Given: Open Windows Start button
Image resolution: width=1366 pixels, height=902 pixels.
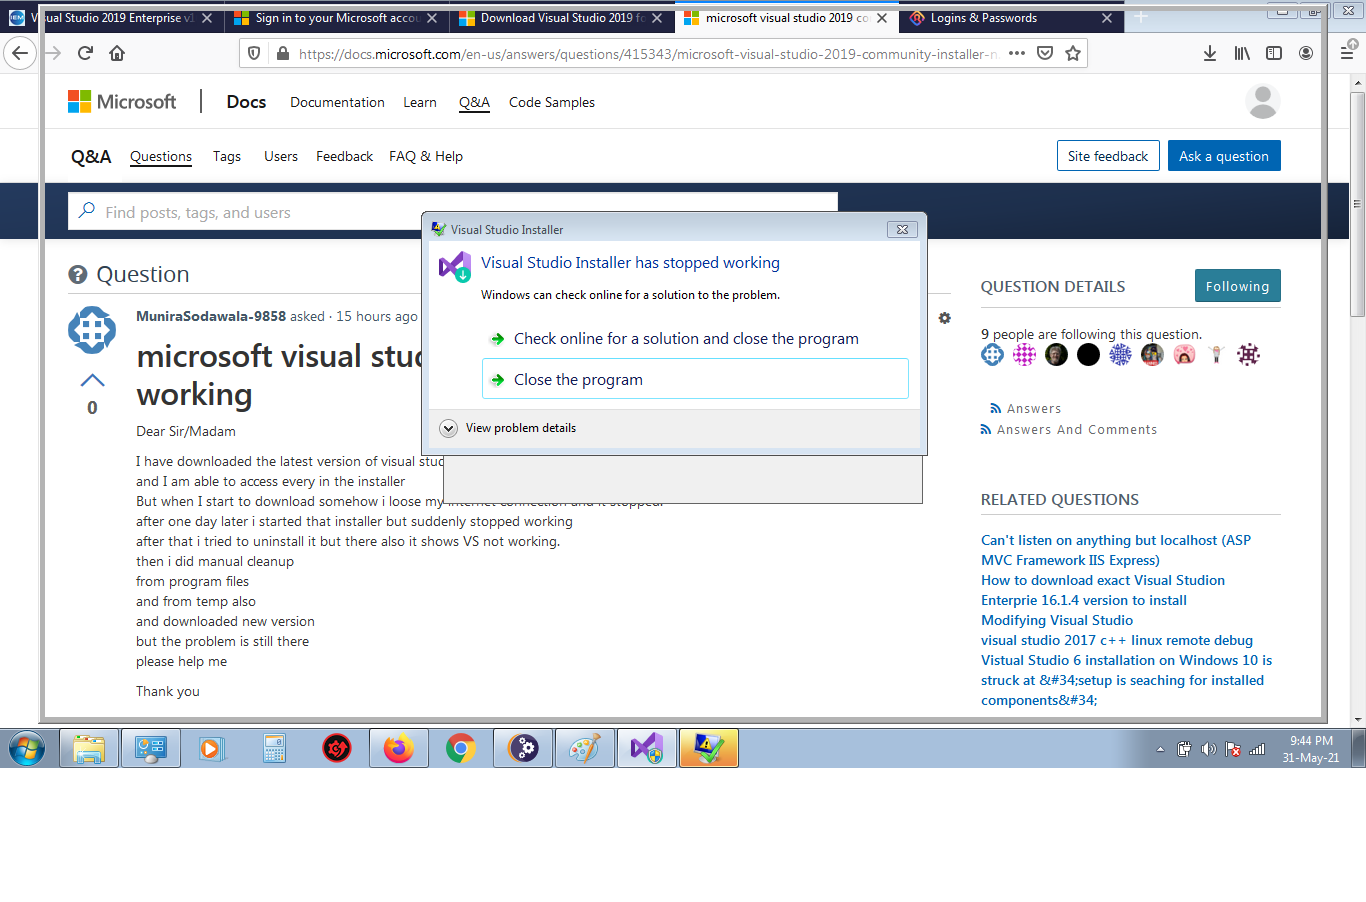Looking at the screenshot, I should [x=27, y=748].
